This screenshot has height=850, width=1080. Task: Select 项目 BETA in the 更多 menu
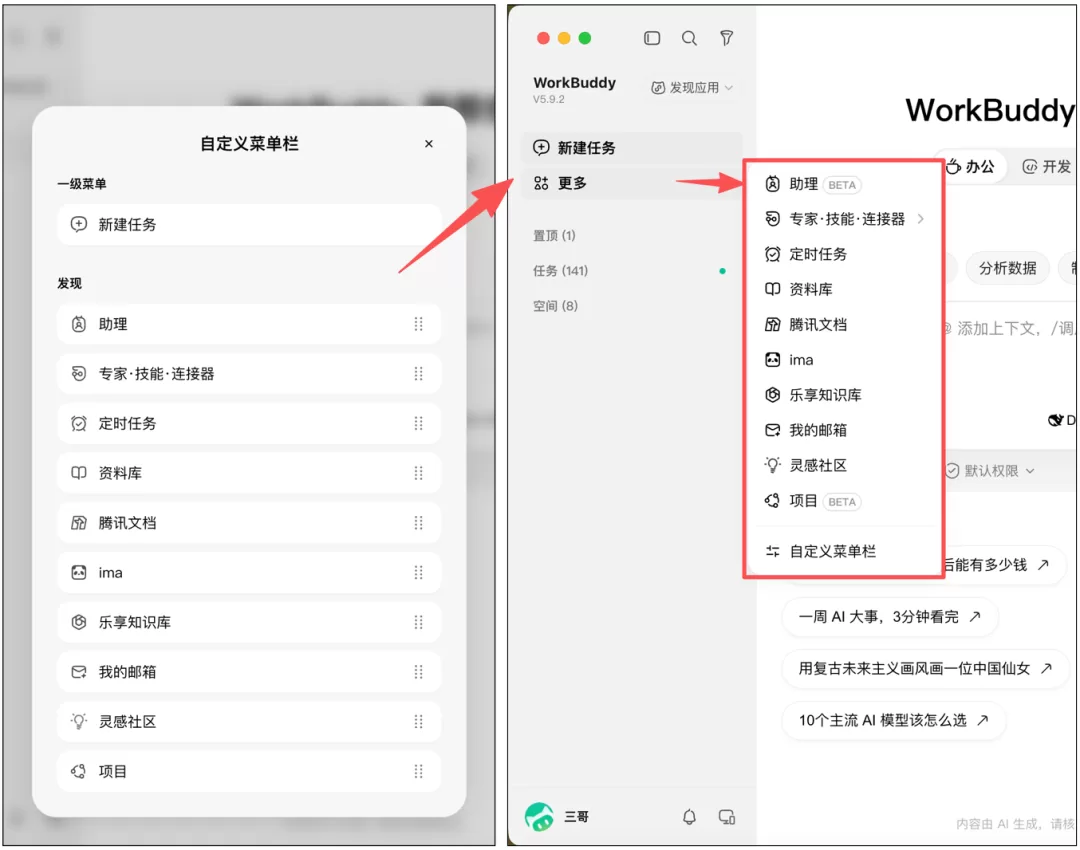pos(844,501)
